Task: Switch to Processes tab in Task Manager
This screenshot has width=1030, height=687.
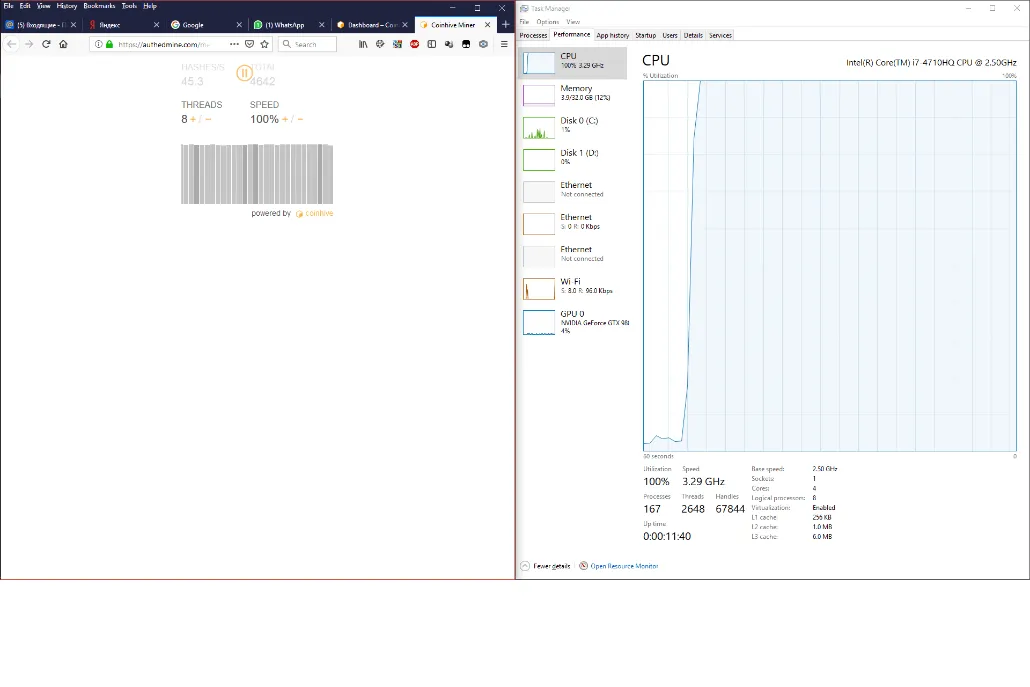Action: pyautogui.click(x=533, y=35)
